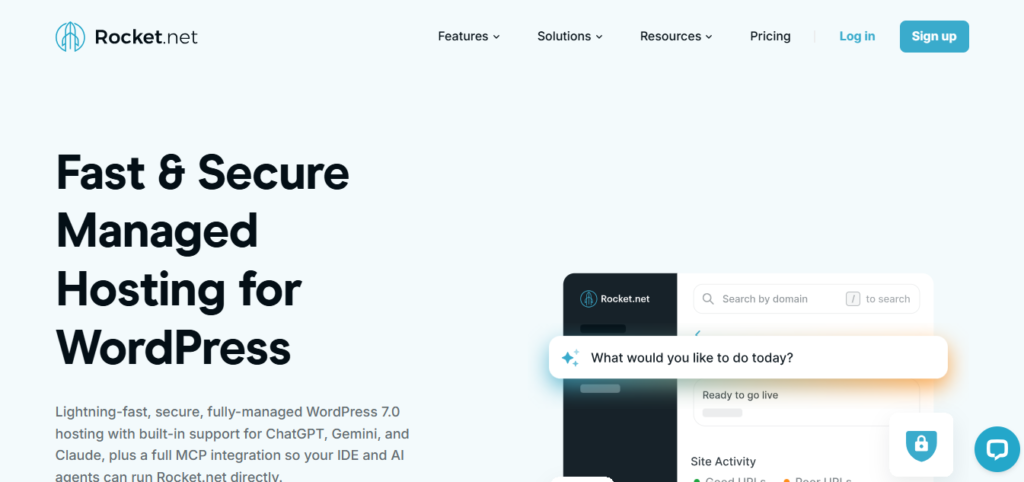Click the Sign up button
The width and height of the screenshot is (1024, 482).
934,37
